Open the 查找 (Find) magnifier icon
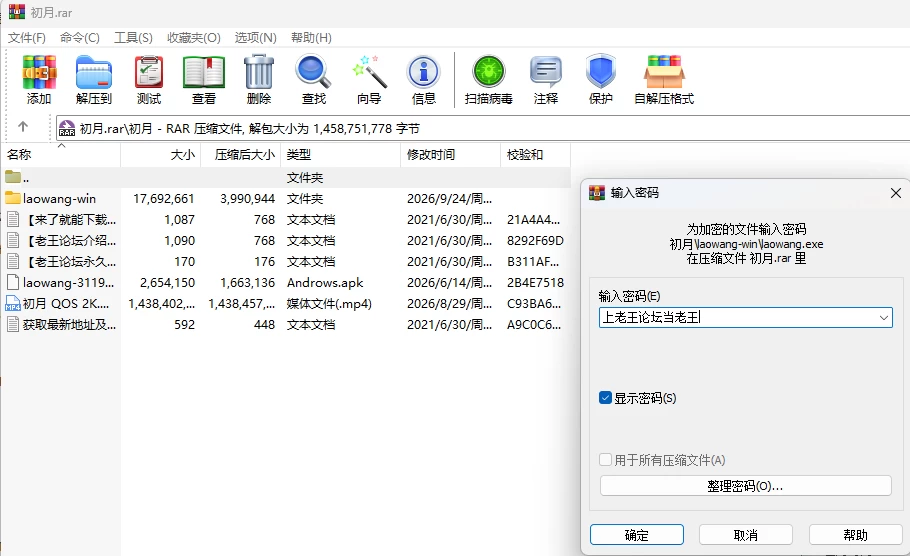 pos(313,72)
